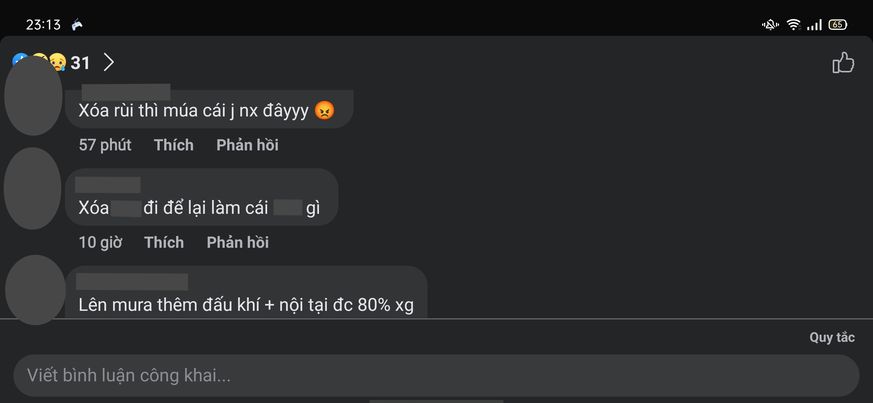Tap the mobile signal bars icon

(x=814, y=25)
